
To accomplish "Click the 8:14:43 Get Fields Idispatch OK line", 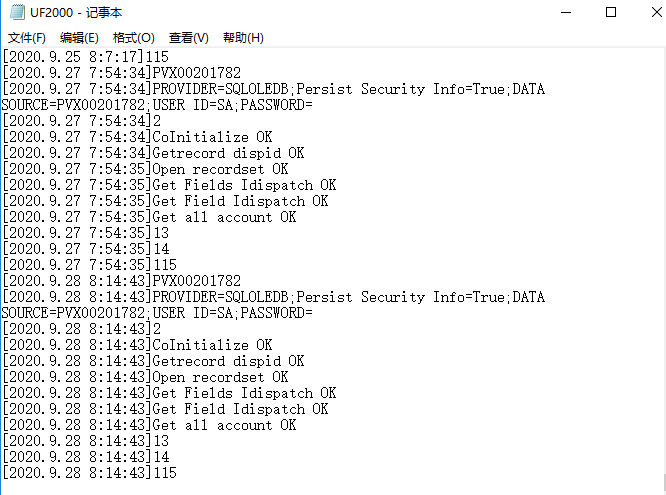I will (169, 393).
